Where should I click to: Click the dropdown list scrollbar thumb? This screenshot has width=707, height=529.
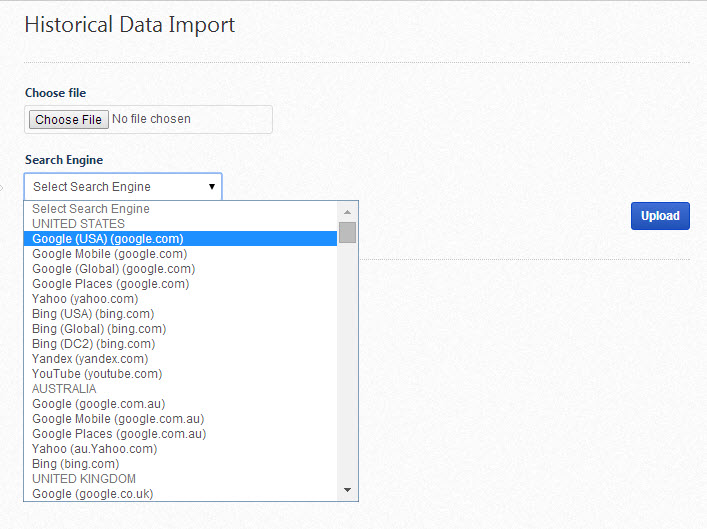(x=348, y=233)
